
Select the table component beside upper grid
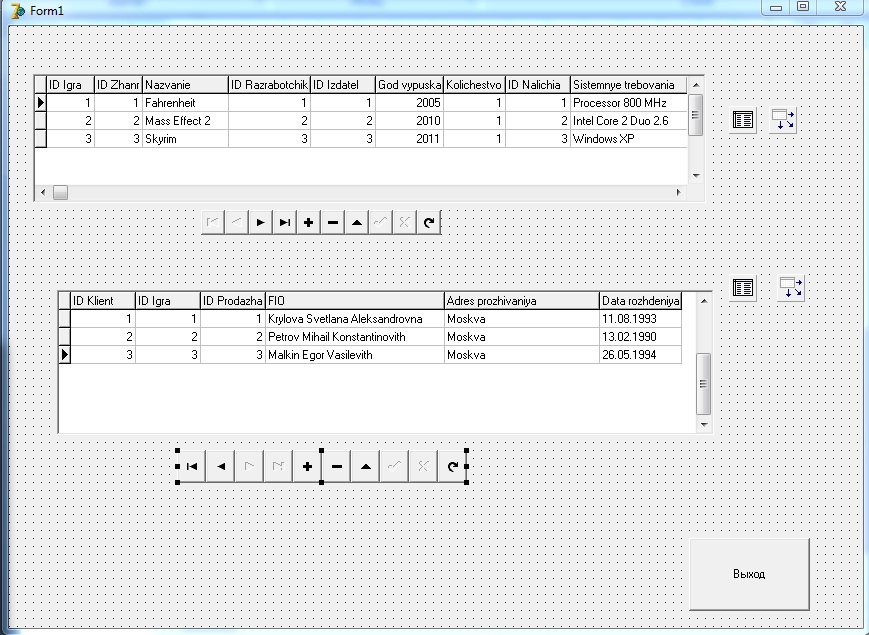pyautogui.click(x=743, y=120)
